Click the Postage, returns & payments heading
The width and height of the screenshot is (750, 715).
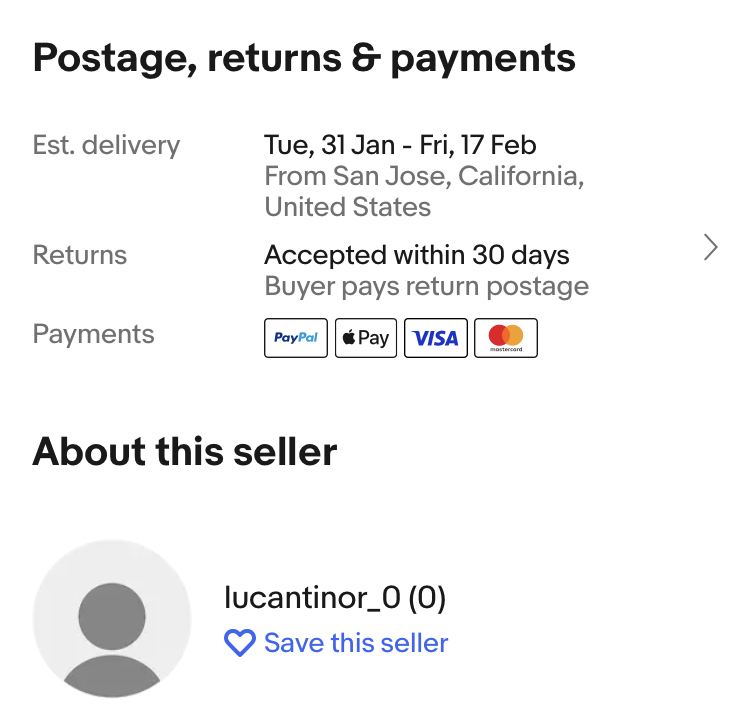[x=304, y=59]
